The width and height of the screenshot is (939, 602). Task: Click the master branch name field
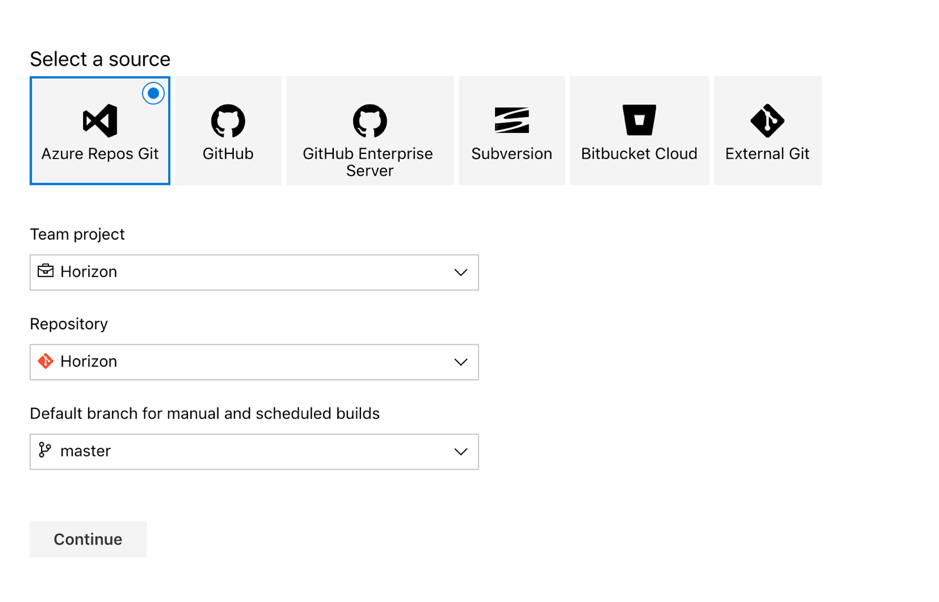[x=254, y=452]
